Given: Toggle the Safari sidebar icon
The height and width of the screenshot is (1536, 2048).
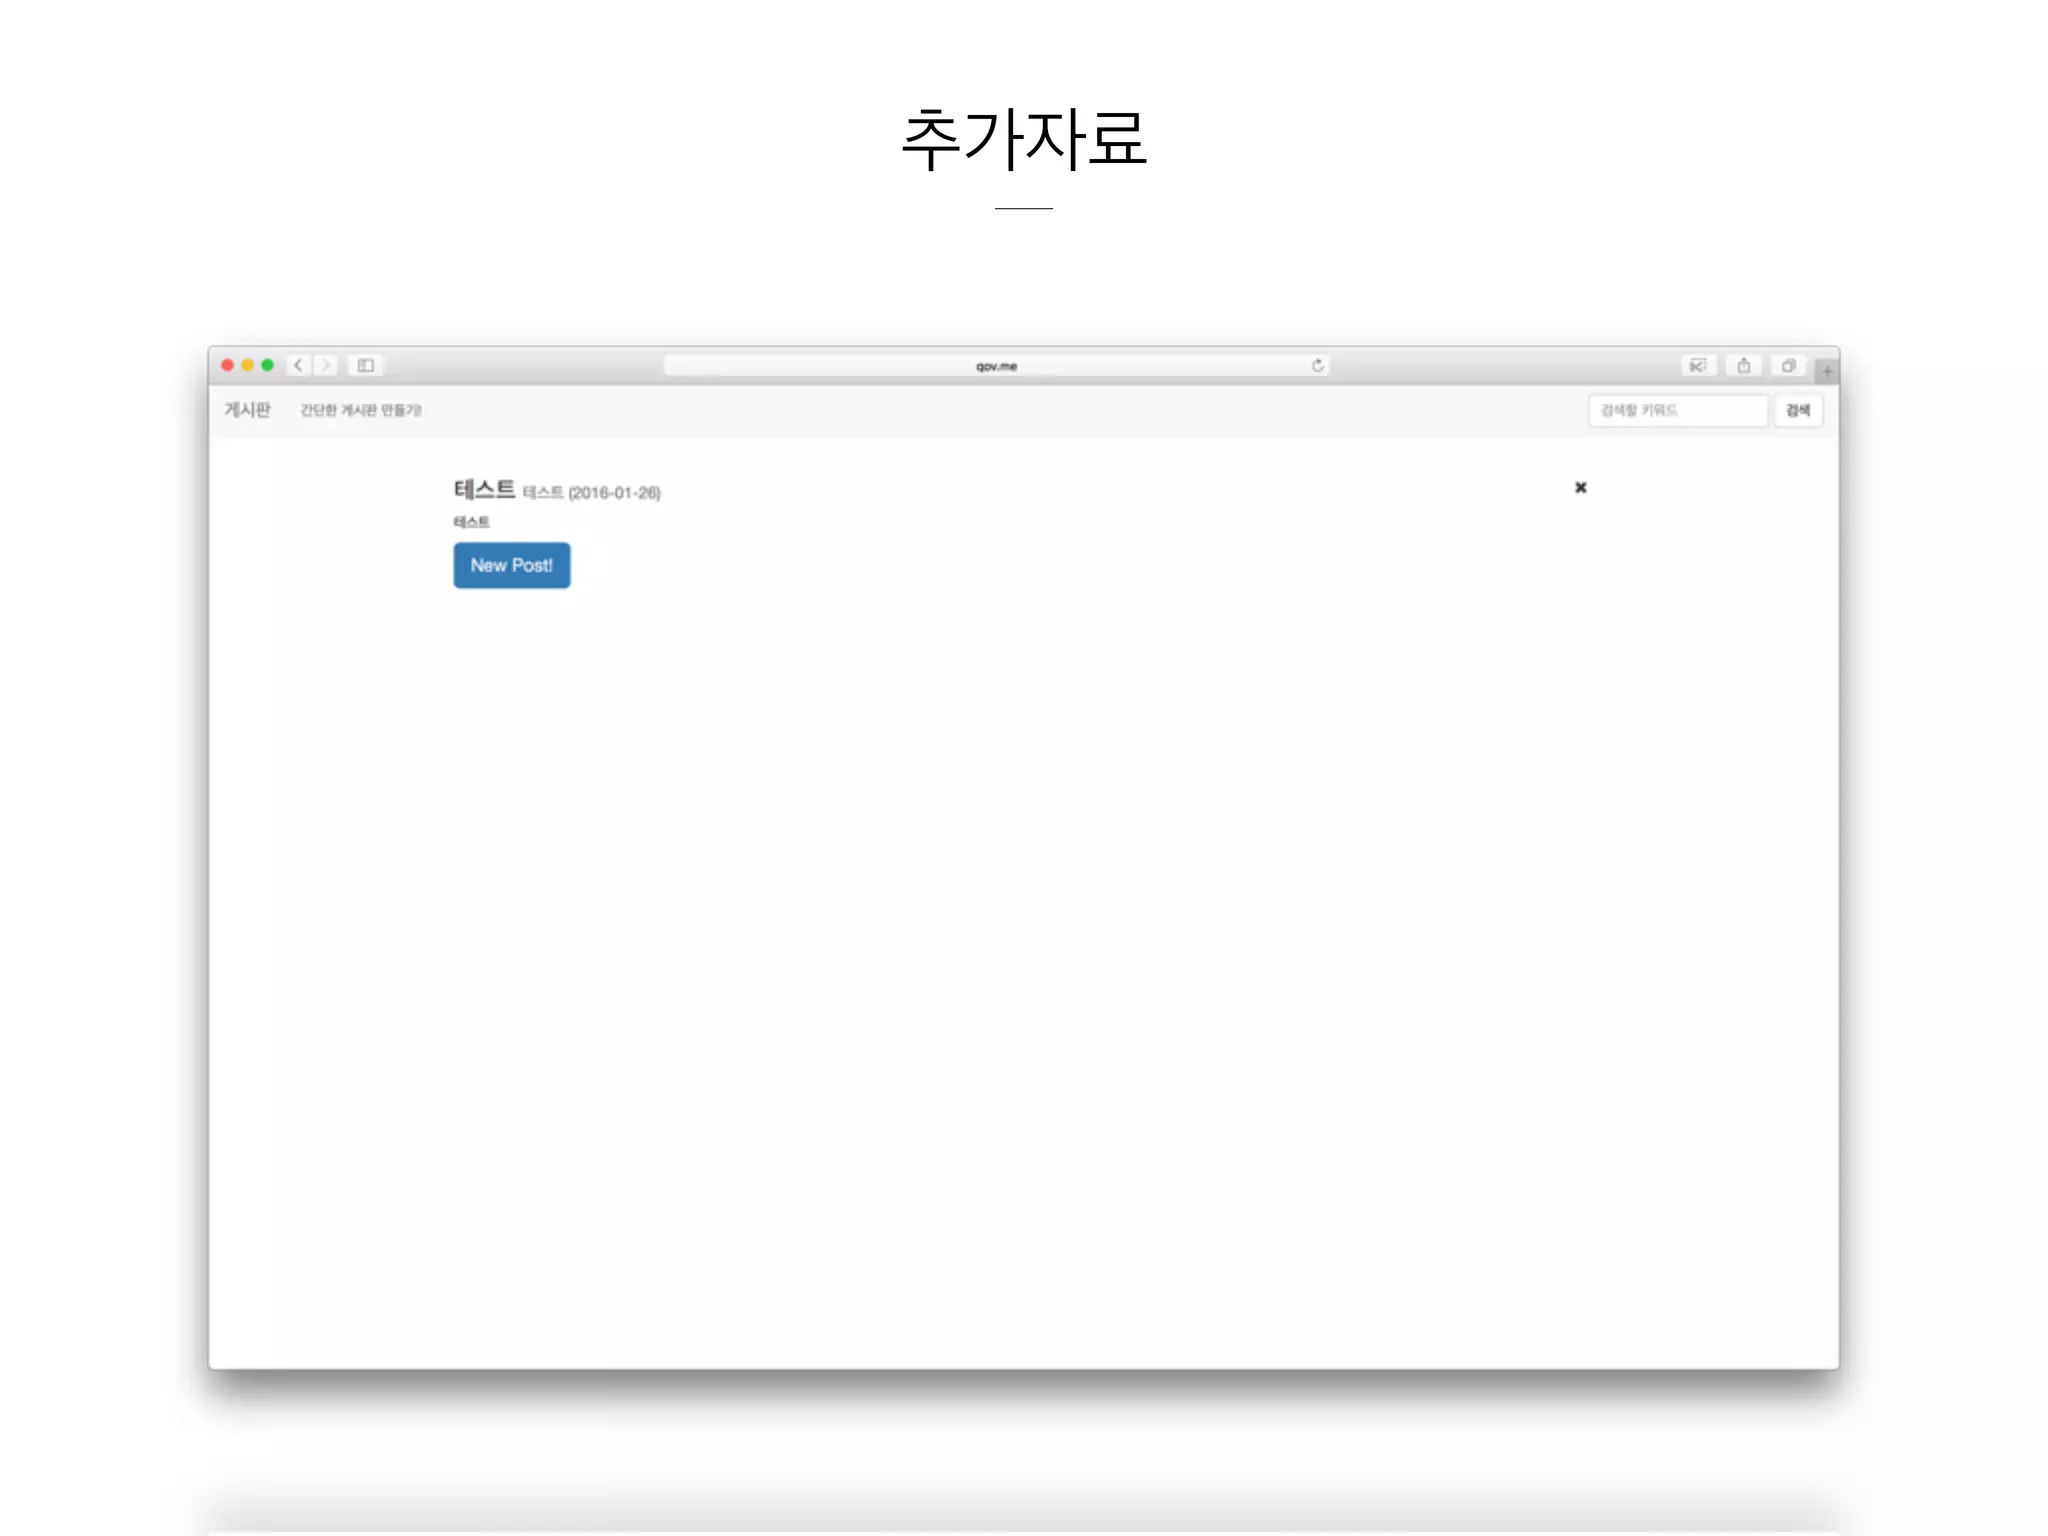Looking at the screenshot, I should pos(366,365).
